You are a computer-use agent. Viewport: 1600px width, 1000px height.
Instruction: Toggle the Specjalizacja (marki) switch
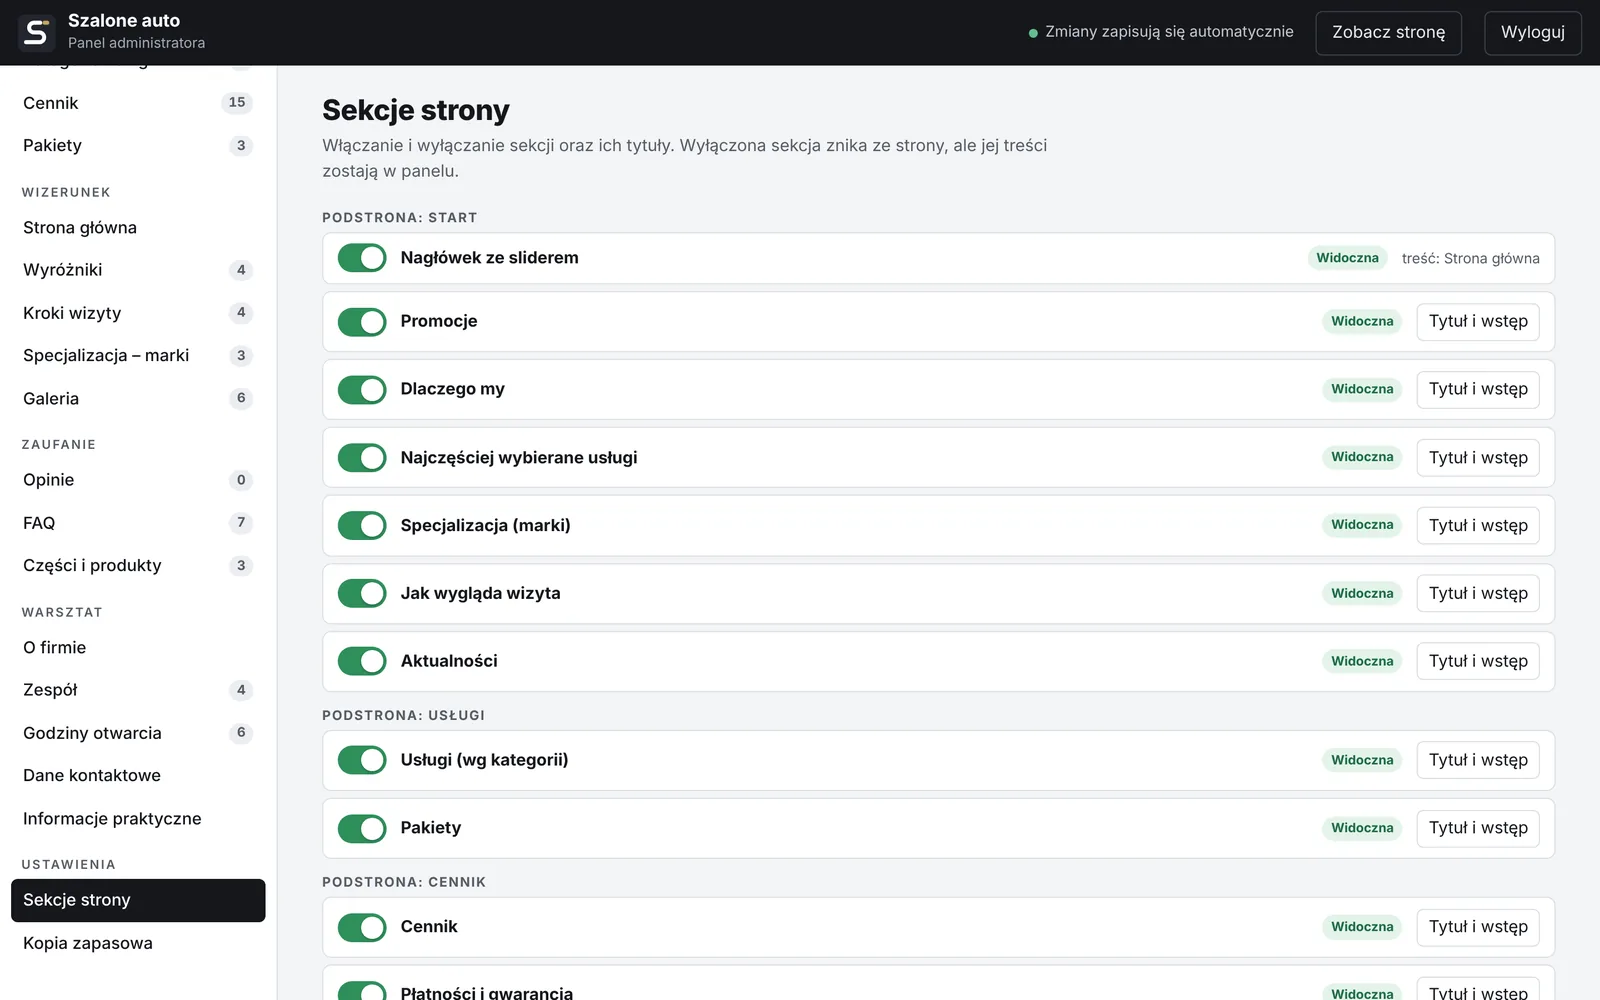[362, 526]
